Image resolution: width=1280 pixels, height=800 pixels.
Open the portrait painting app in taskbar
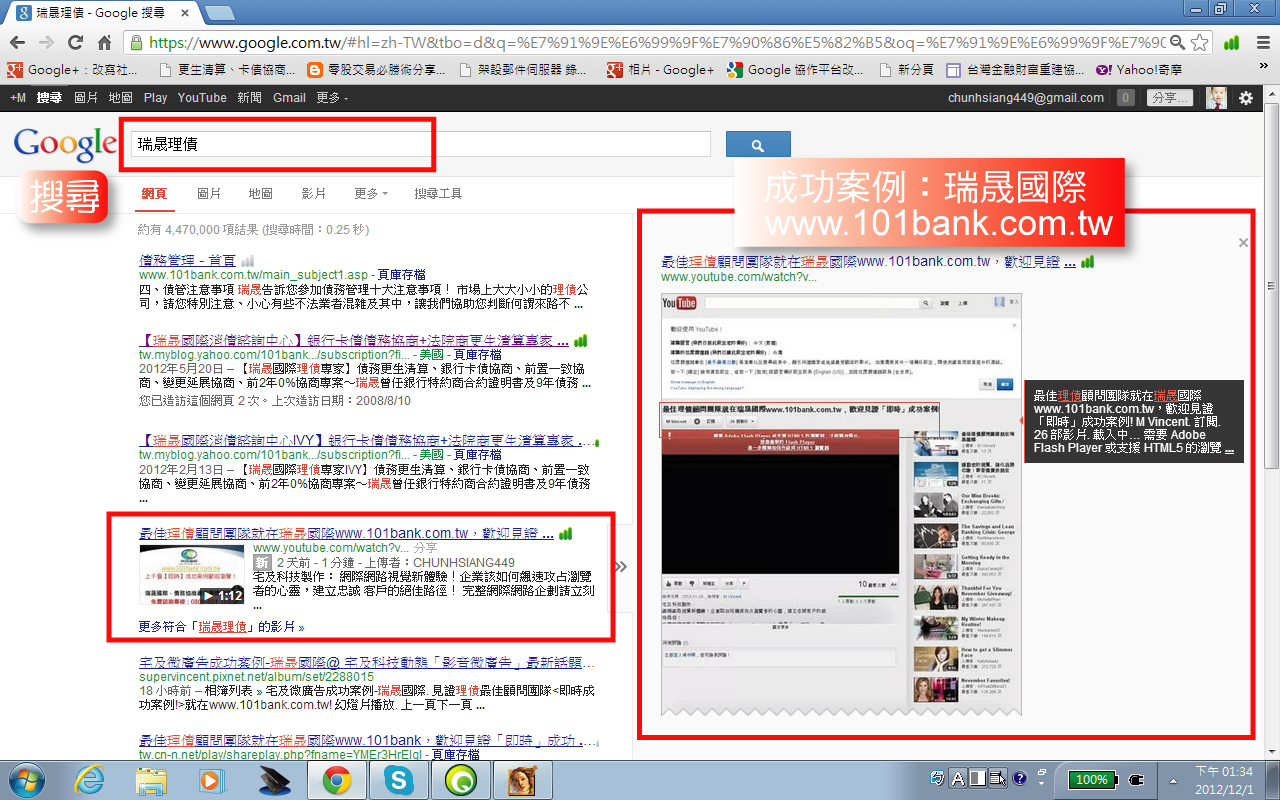pyautogui.click(x=522, y=780)
